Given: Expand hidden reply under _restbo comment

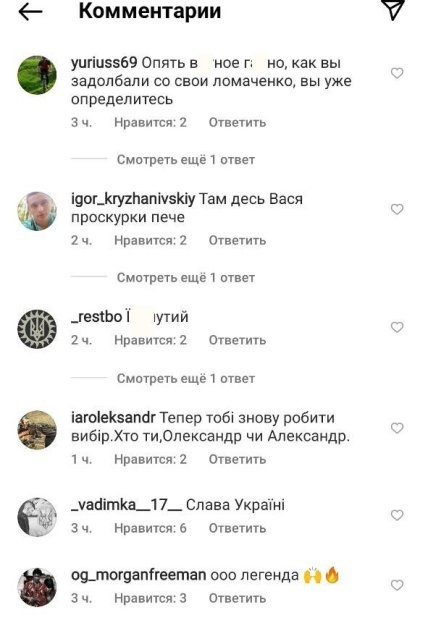Looking at the screenshot, I should 185,379.
